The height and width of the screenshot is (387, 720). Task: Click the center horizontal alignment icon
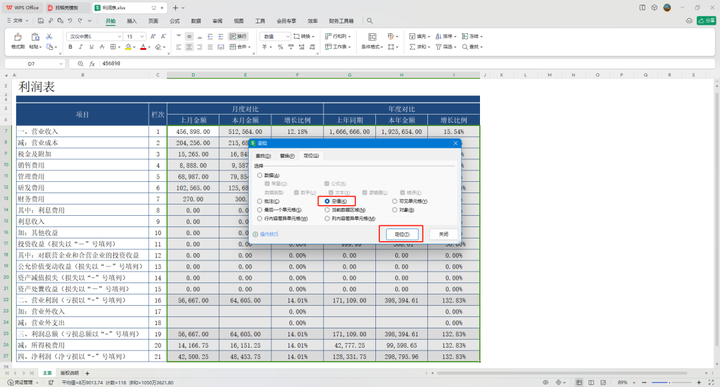tap(189, 47)
